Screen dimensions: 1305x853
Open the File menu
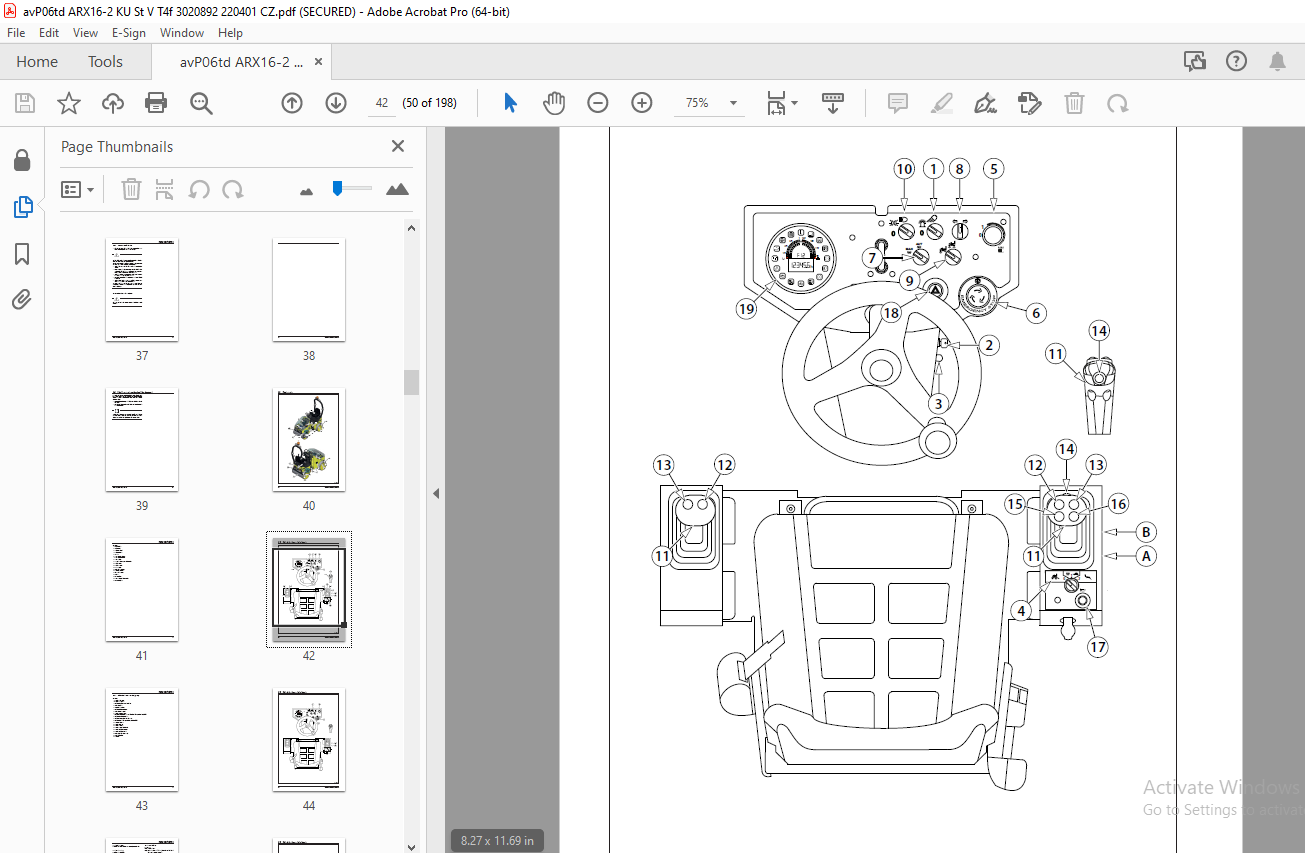coord(16,33)
